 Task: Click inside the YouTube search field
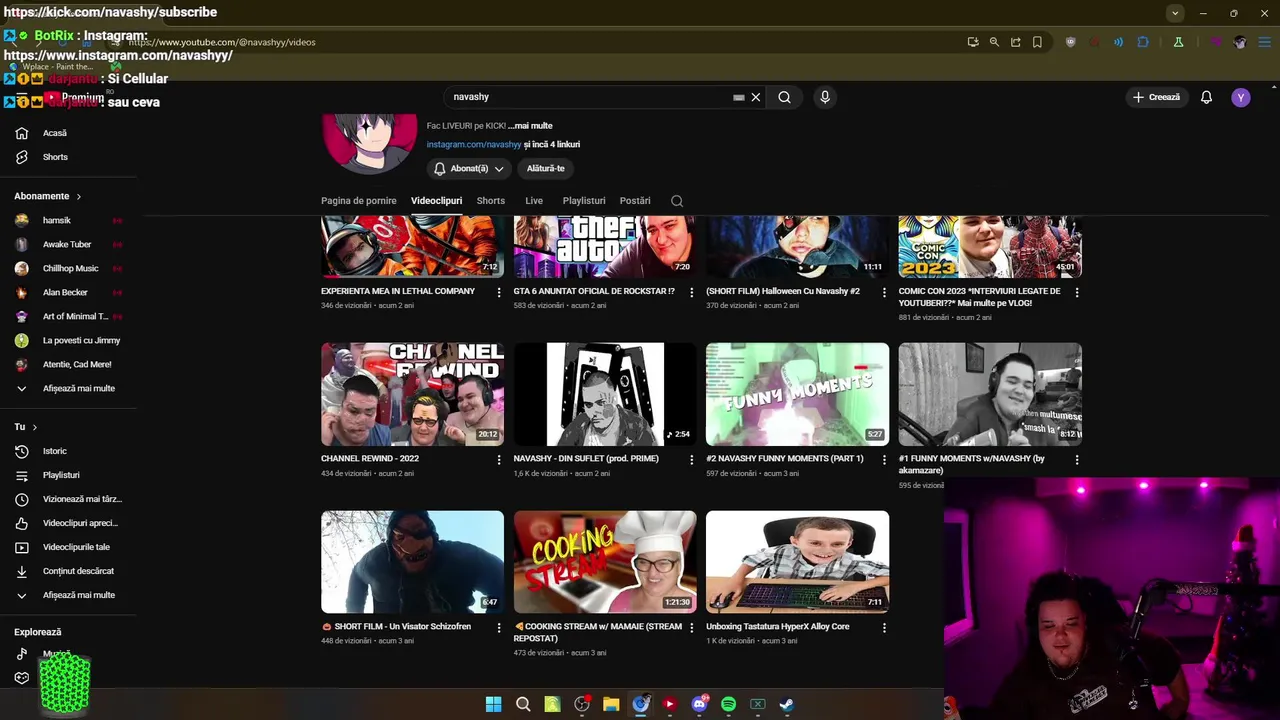point(590,97)
